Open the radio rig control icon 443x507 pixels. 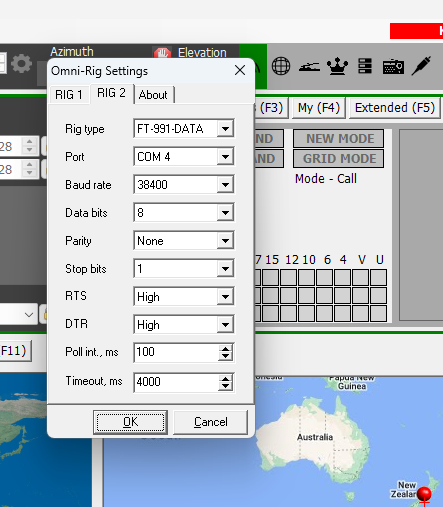pos(393,66)
